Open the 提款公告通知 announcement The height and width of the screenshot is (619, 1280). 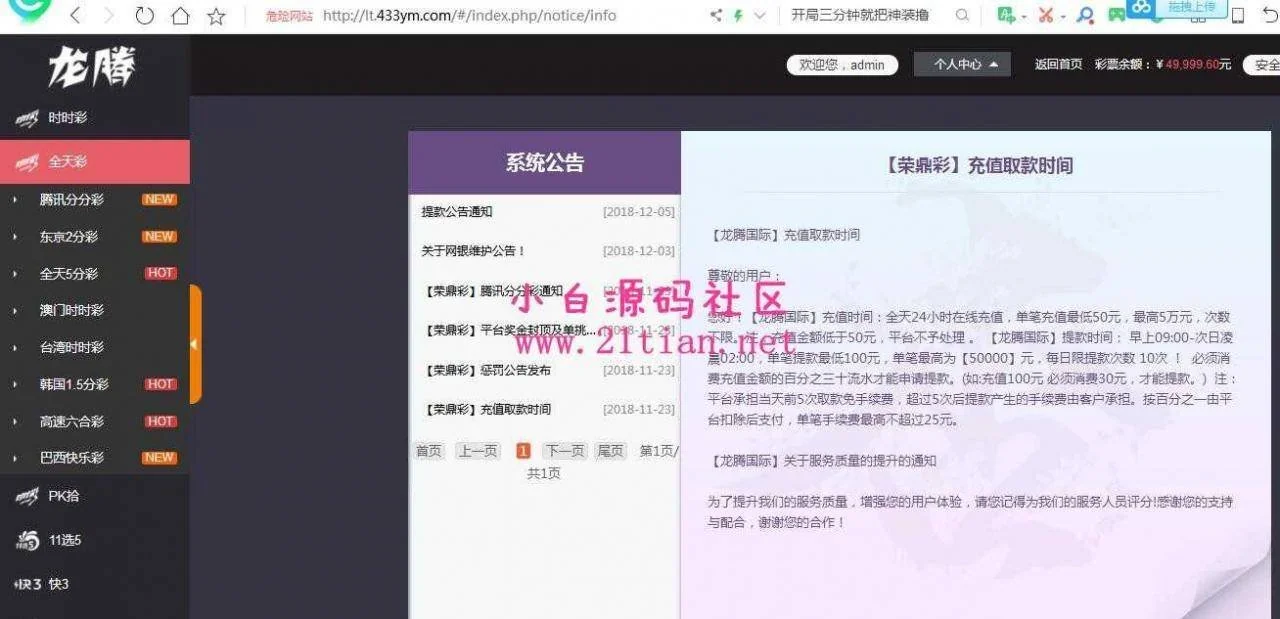457,212
